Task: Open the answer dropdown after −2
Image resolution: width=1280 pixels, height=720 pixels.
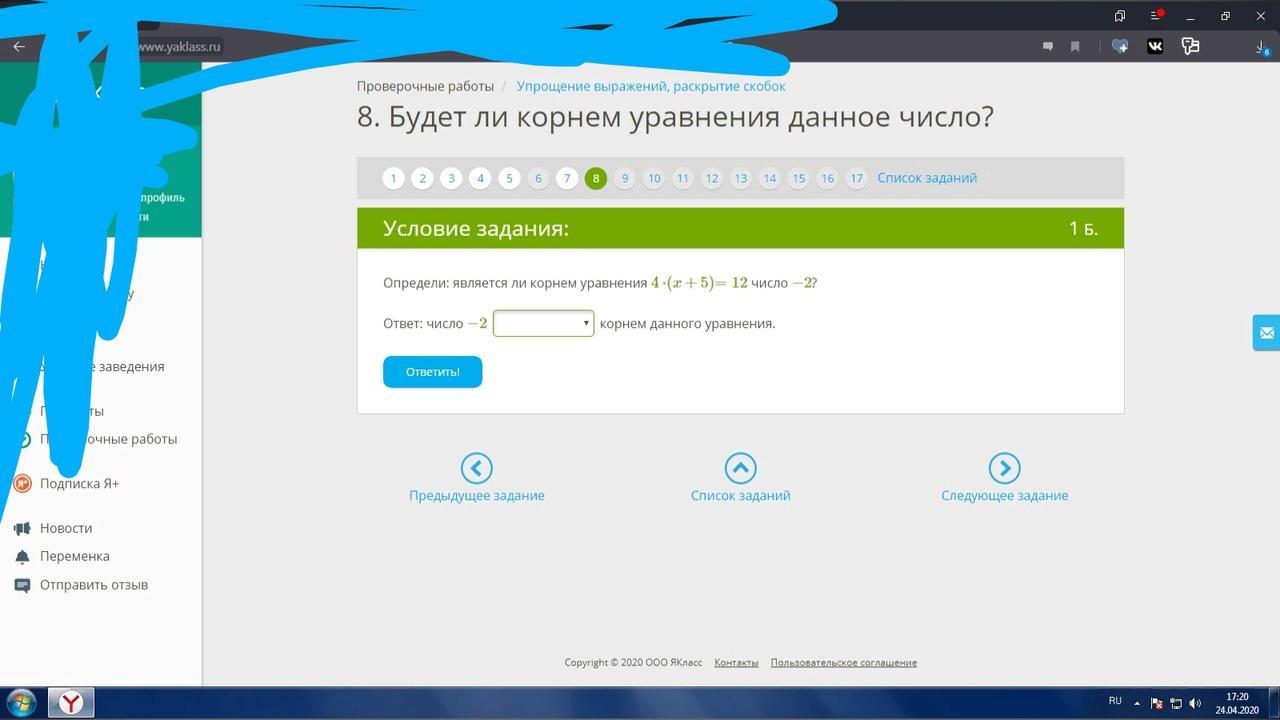Action: click(x=543, y=323)
